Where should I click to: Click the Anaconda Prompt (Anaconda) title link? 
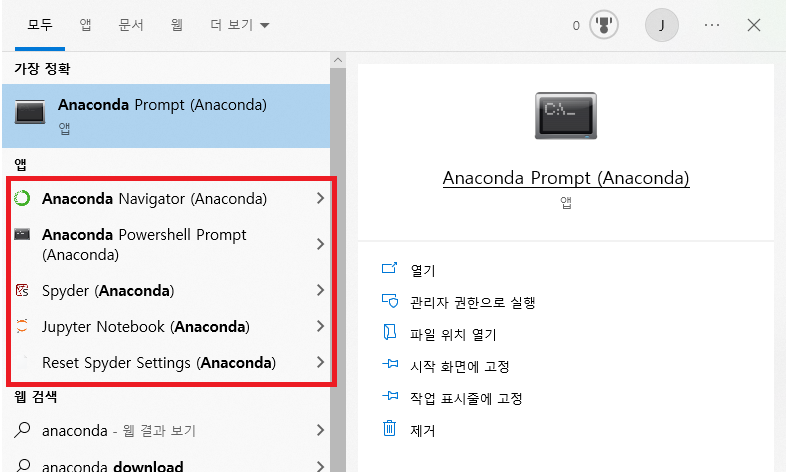pos(566,178)
